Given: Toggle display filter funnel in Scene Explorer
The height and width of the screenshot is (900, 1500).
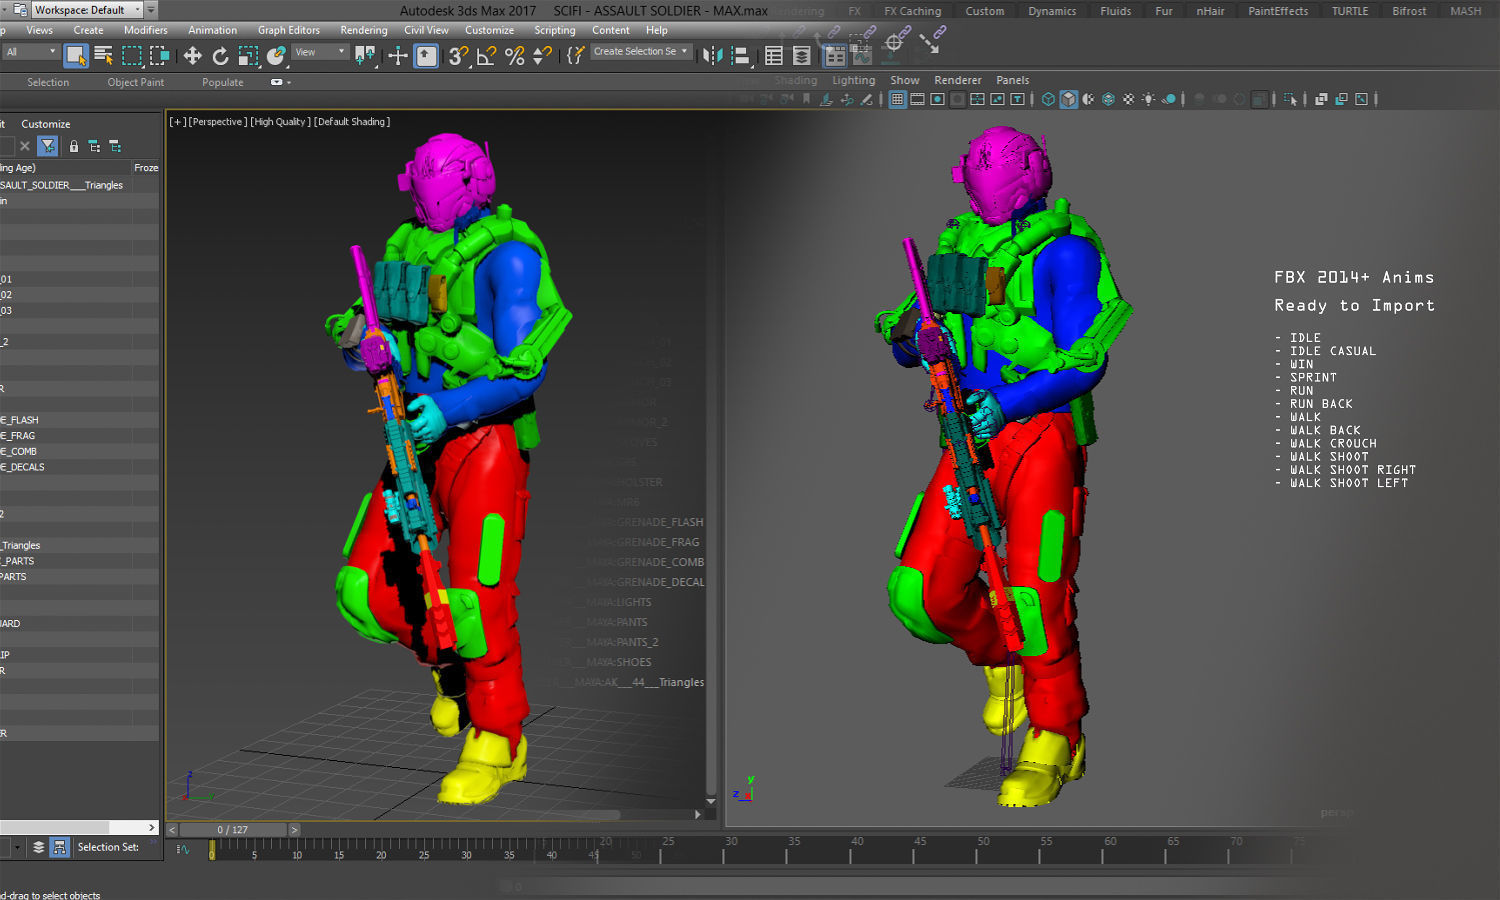Looking at the screenshot, I should 48,146.
